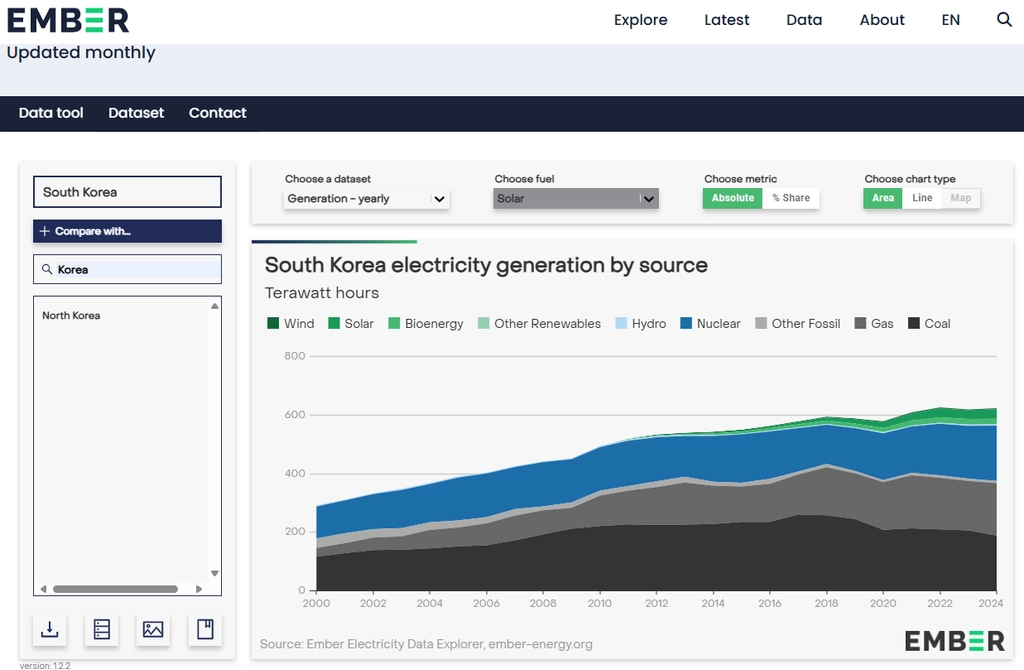Click the Korea search input field

(127, 269)
